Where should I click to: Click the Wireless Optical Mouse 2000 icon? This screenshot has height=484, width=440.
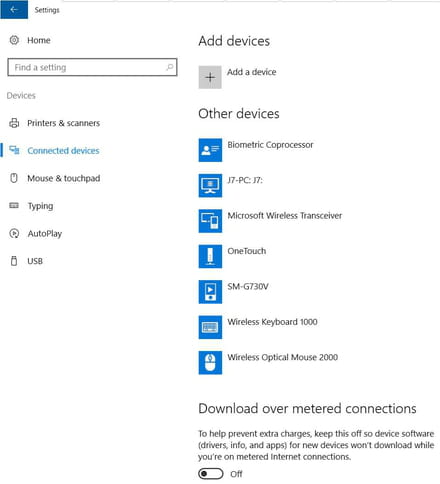pyautogui.click(x=210, y=363)
